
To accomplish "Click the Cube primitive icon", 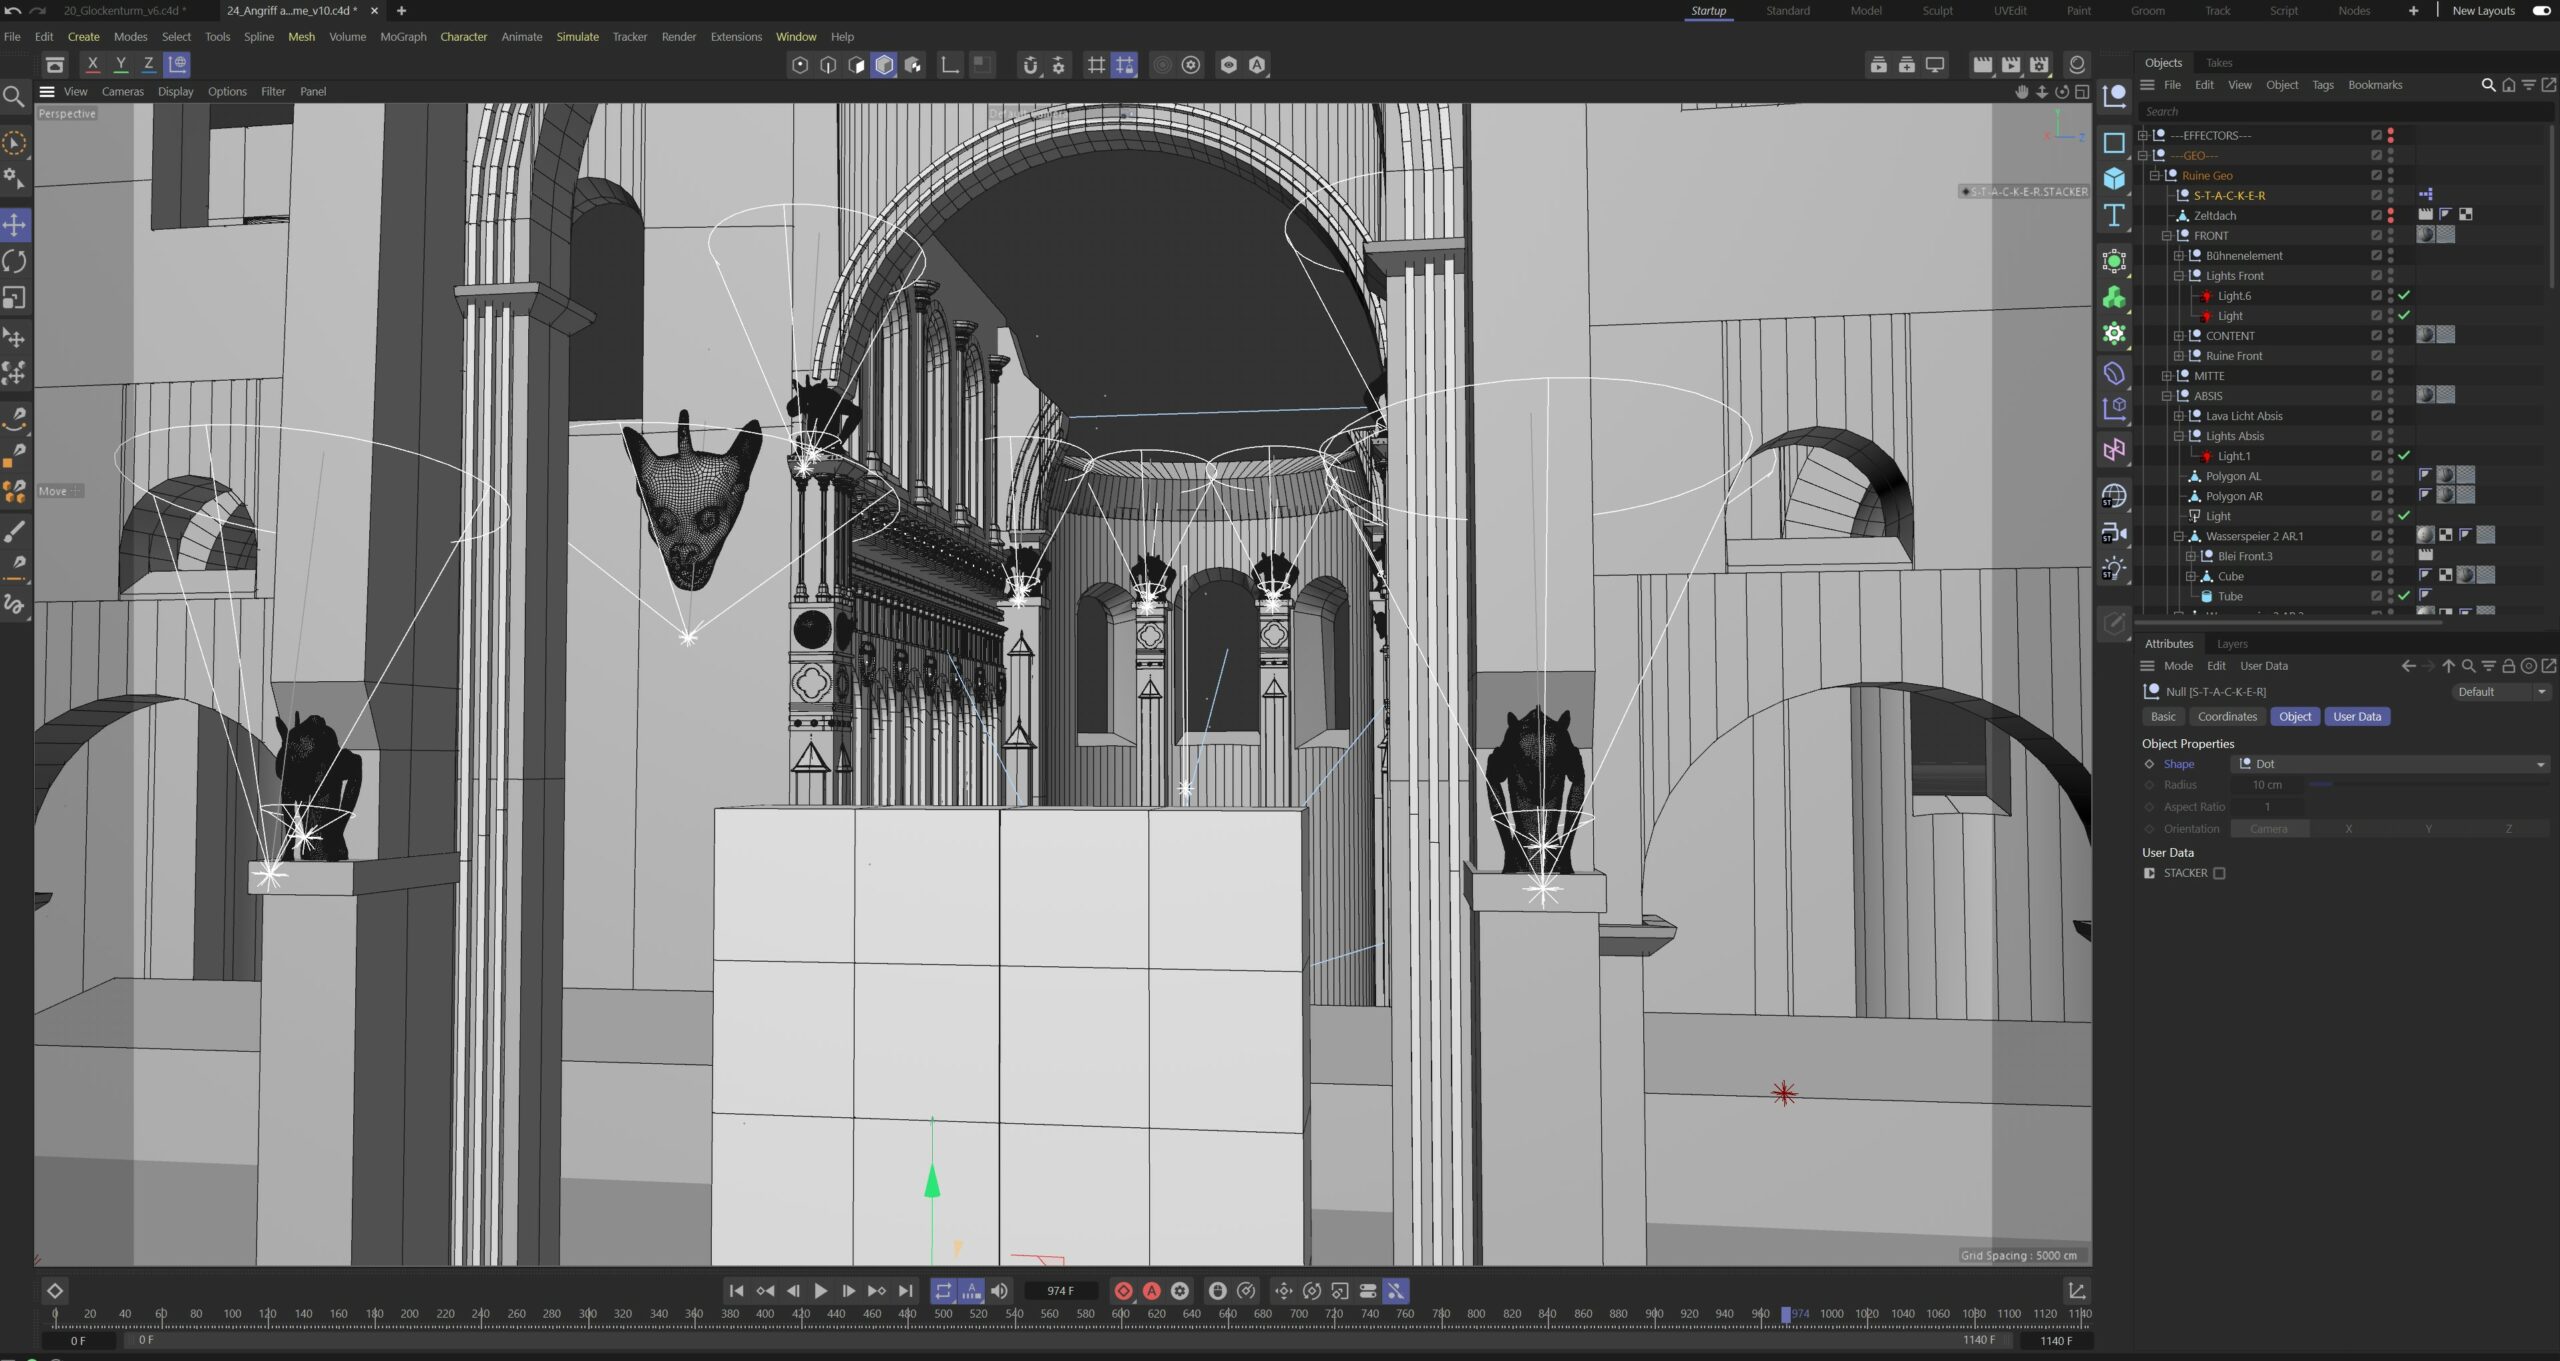I will 2114,179.
